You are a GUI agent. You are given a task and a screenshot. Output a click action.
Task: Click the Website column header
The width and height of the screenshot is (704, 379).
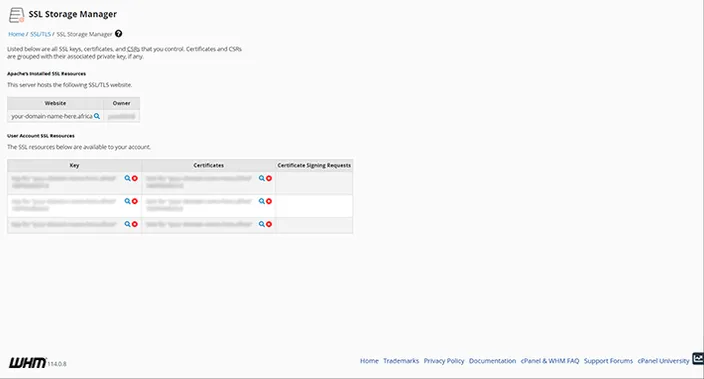tap(55, 103)
